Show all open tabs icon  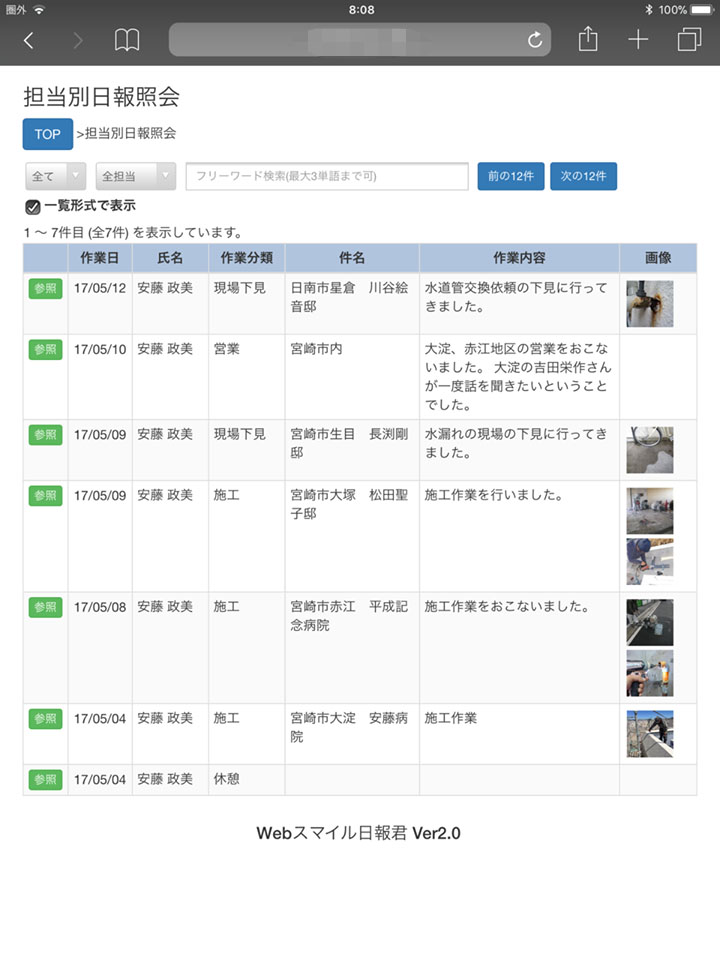689,40
